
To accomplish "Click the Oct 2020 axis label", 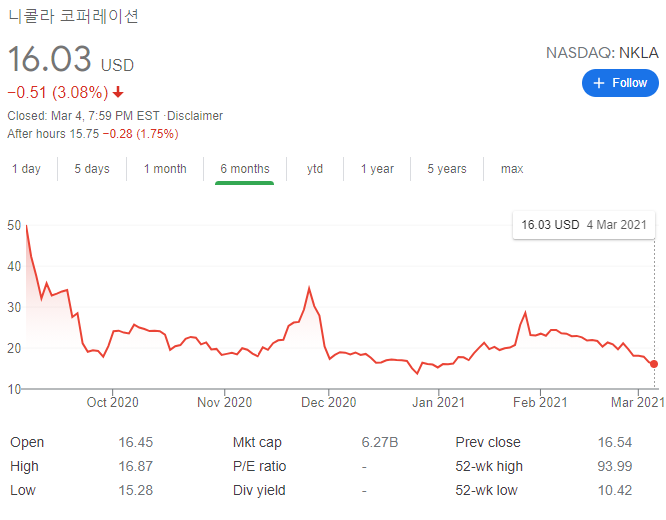I will point(113,402).
